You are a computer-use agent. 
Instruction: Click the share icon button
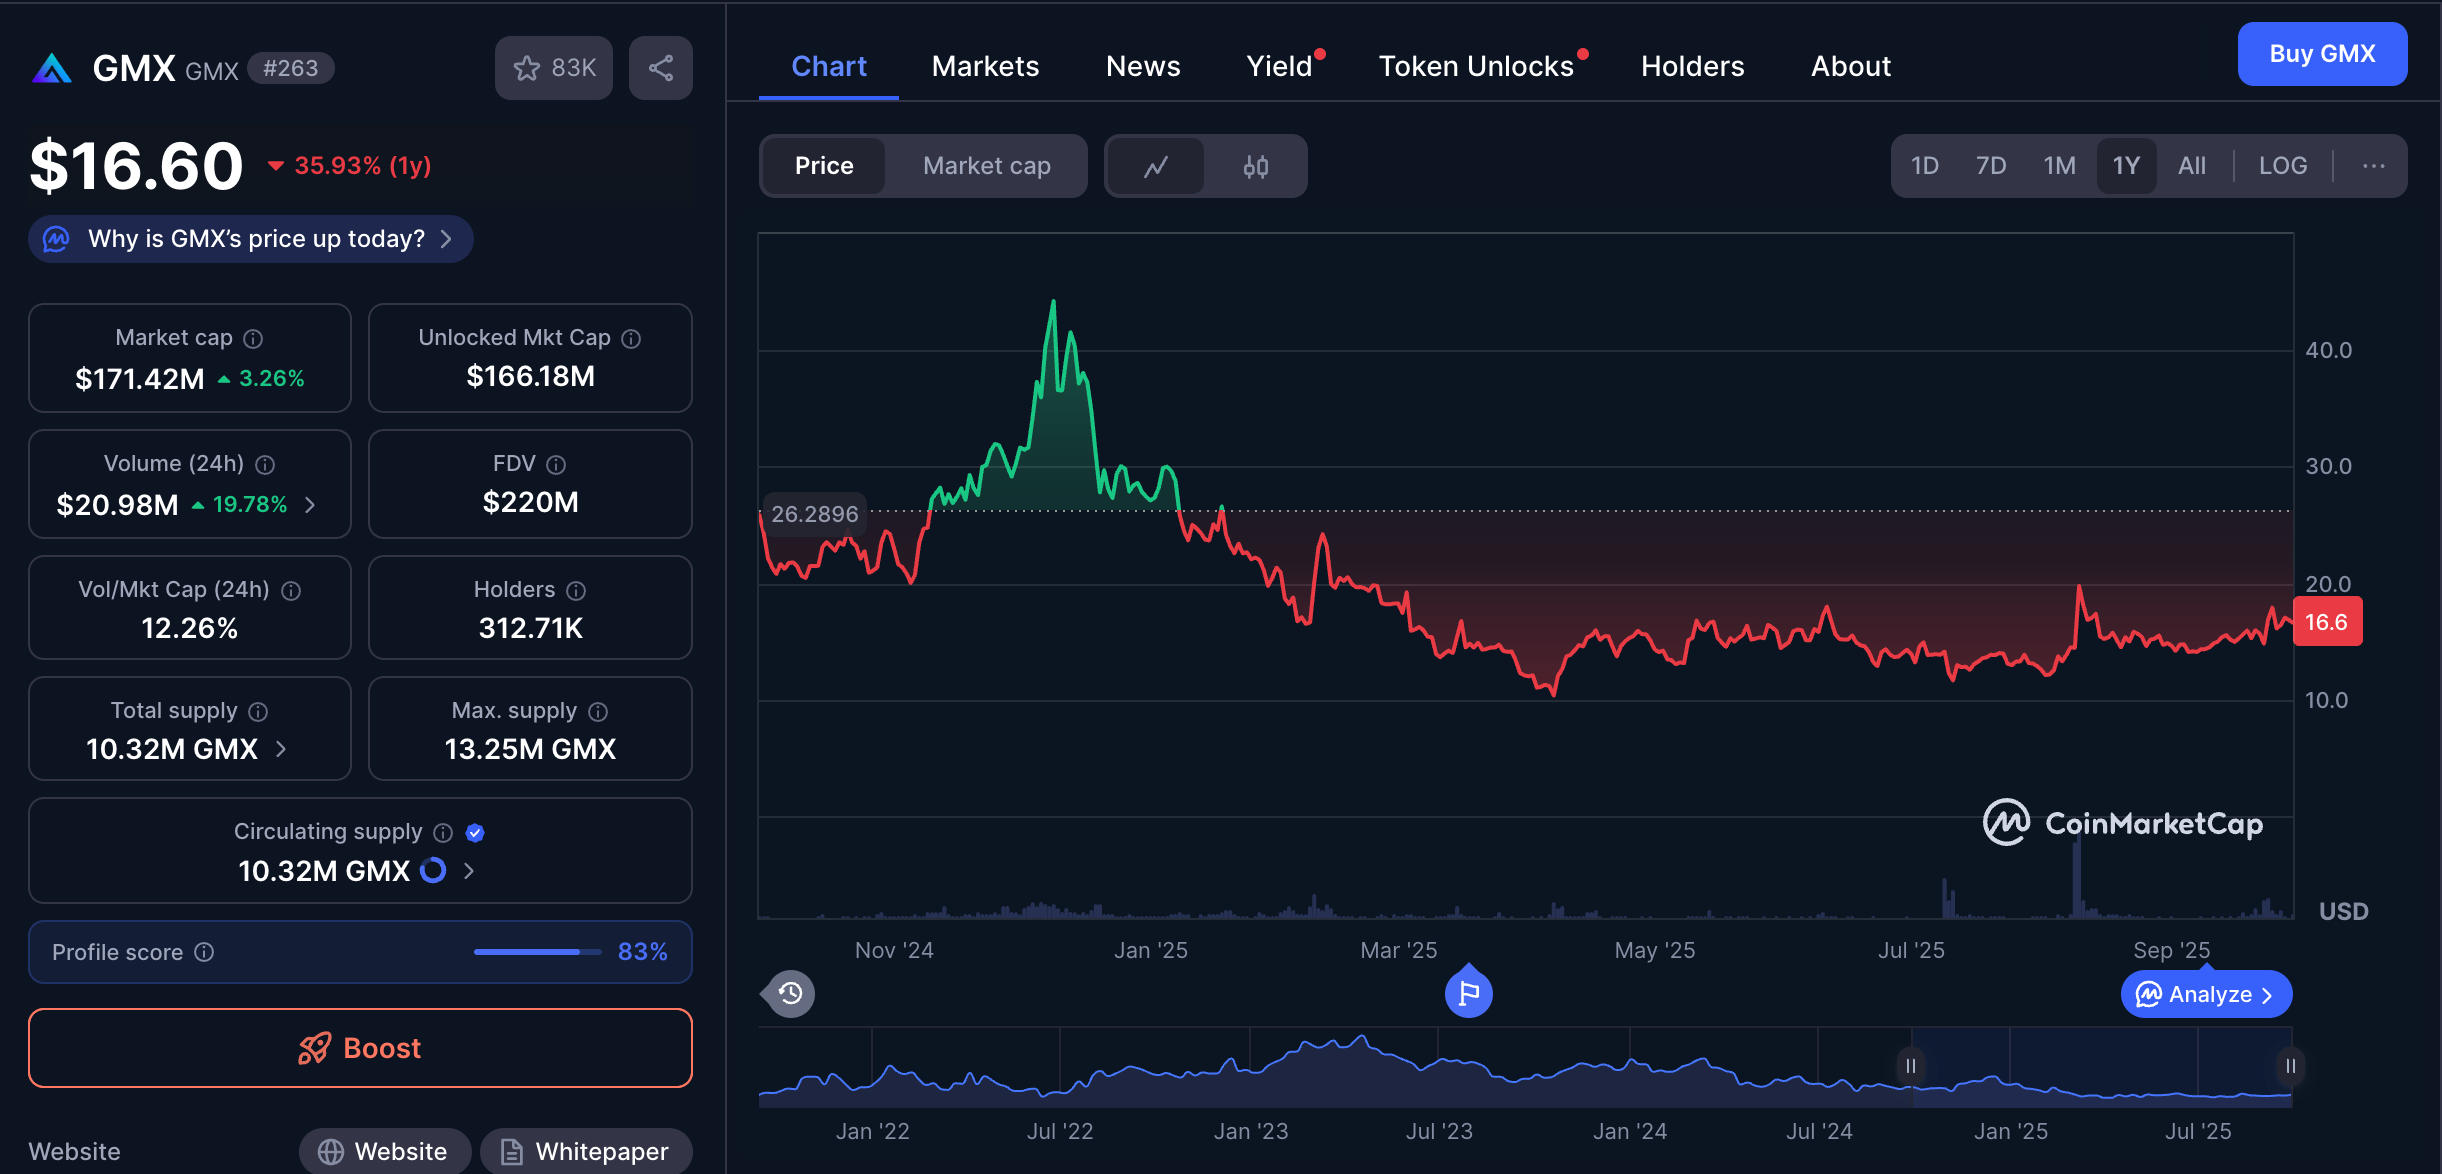pos(660,68)
